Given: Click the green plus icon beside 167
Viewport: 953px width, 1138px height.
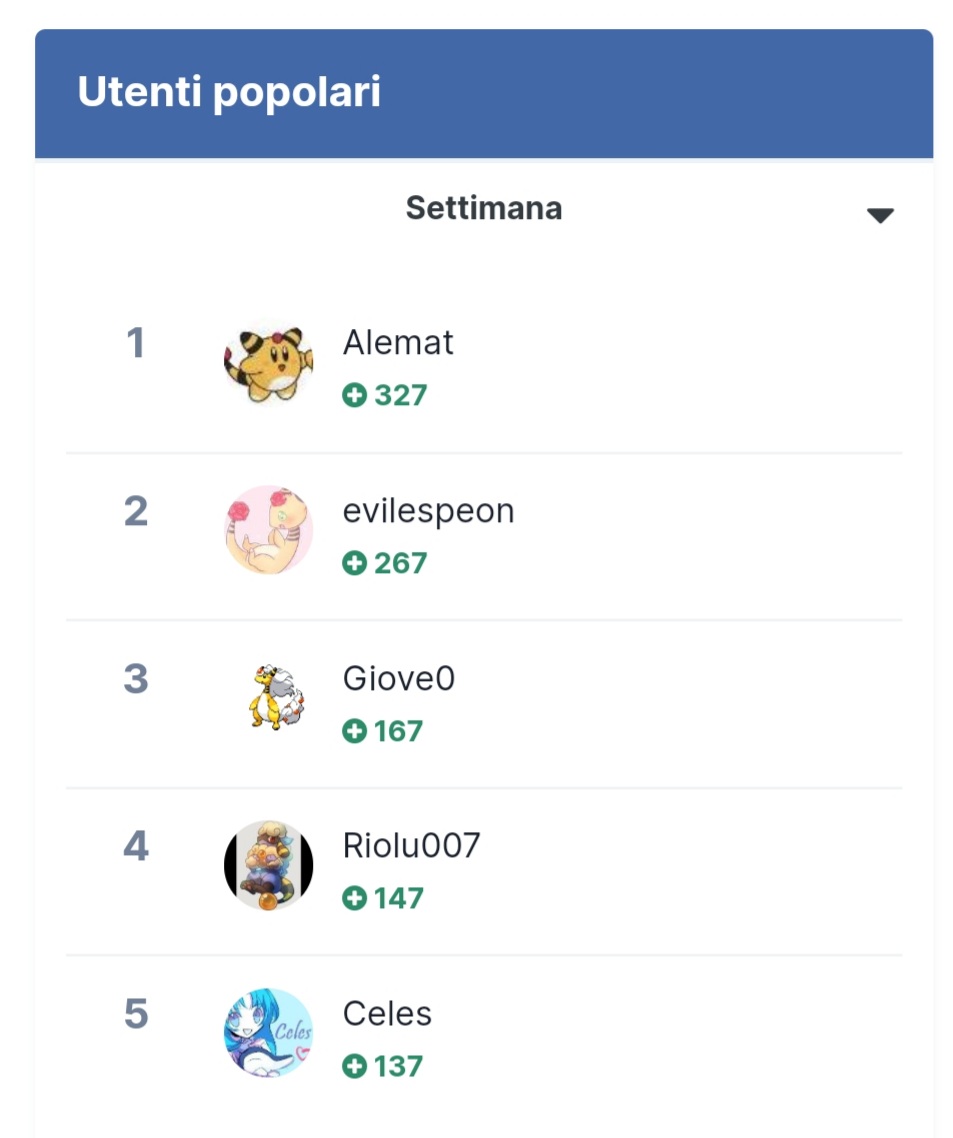Looking at the screenshot, I should [354, 732].
